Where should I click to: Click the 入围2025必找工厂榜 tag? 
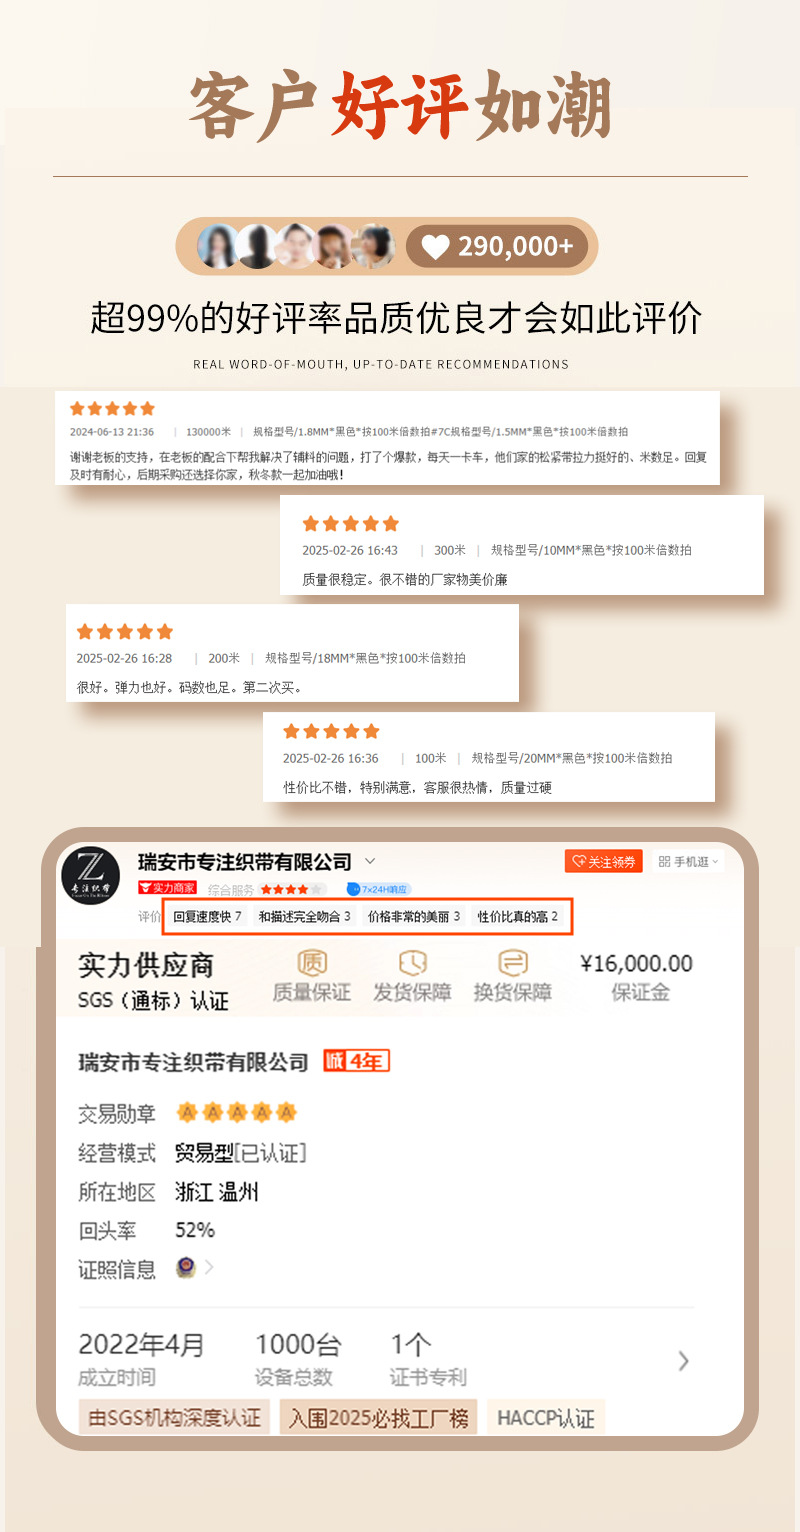(378, 1417)
